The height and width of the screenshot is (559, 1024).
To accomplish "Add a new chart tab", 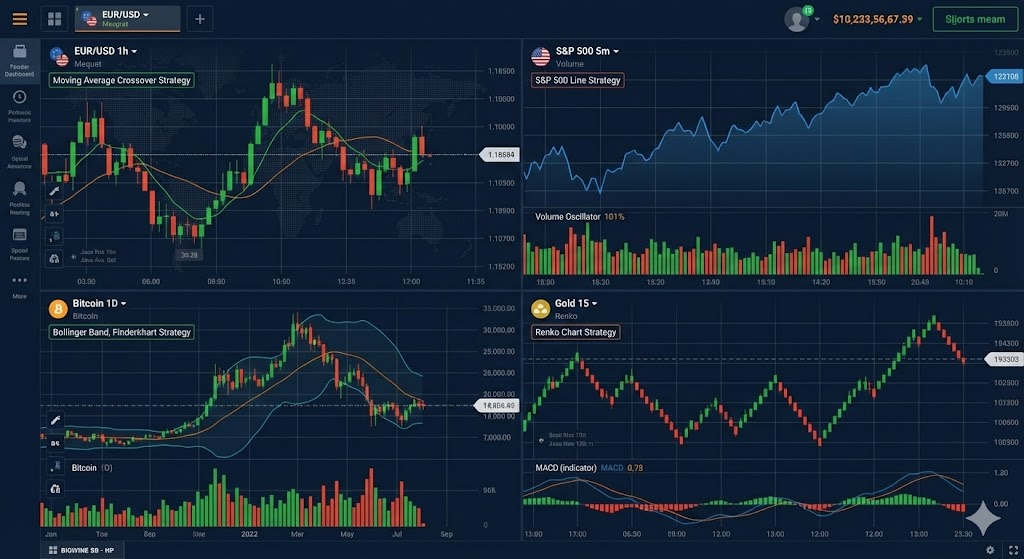I will click(x=200, y=19).
